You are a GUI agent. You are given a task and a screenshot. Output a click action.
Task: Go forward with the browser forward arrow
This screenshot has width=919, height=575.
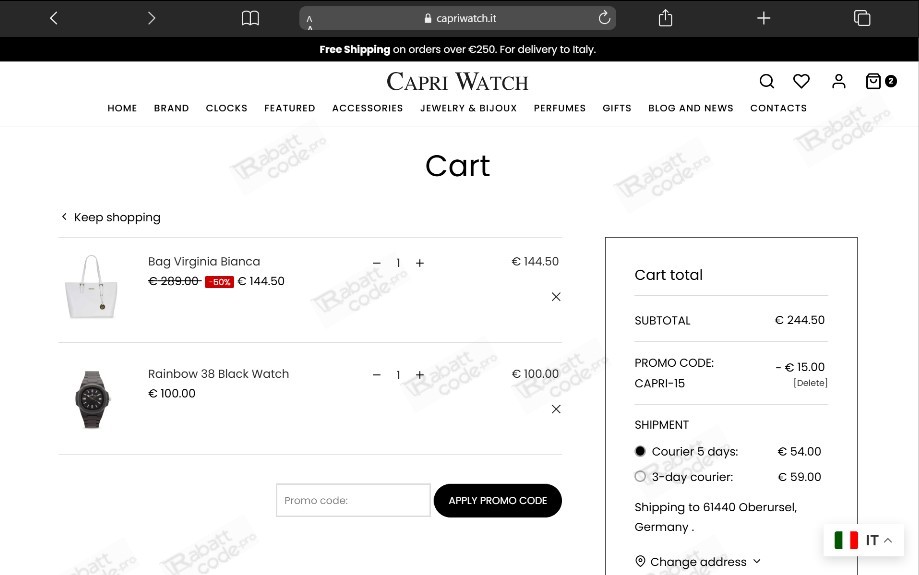point(152,18)
